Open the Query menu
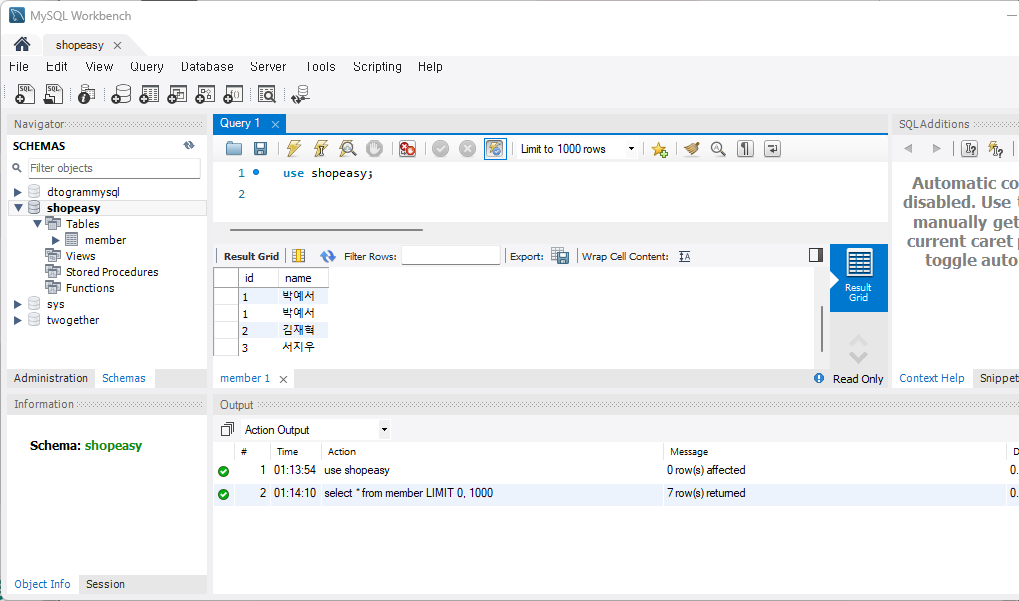Image resolution: width=1019 pixels, height=601 pixels. click(147, 66)
